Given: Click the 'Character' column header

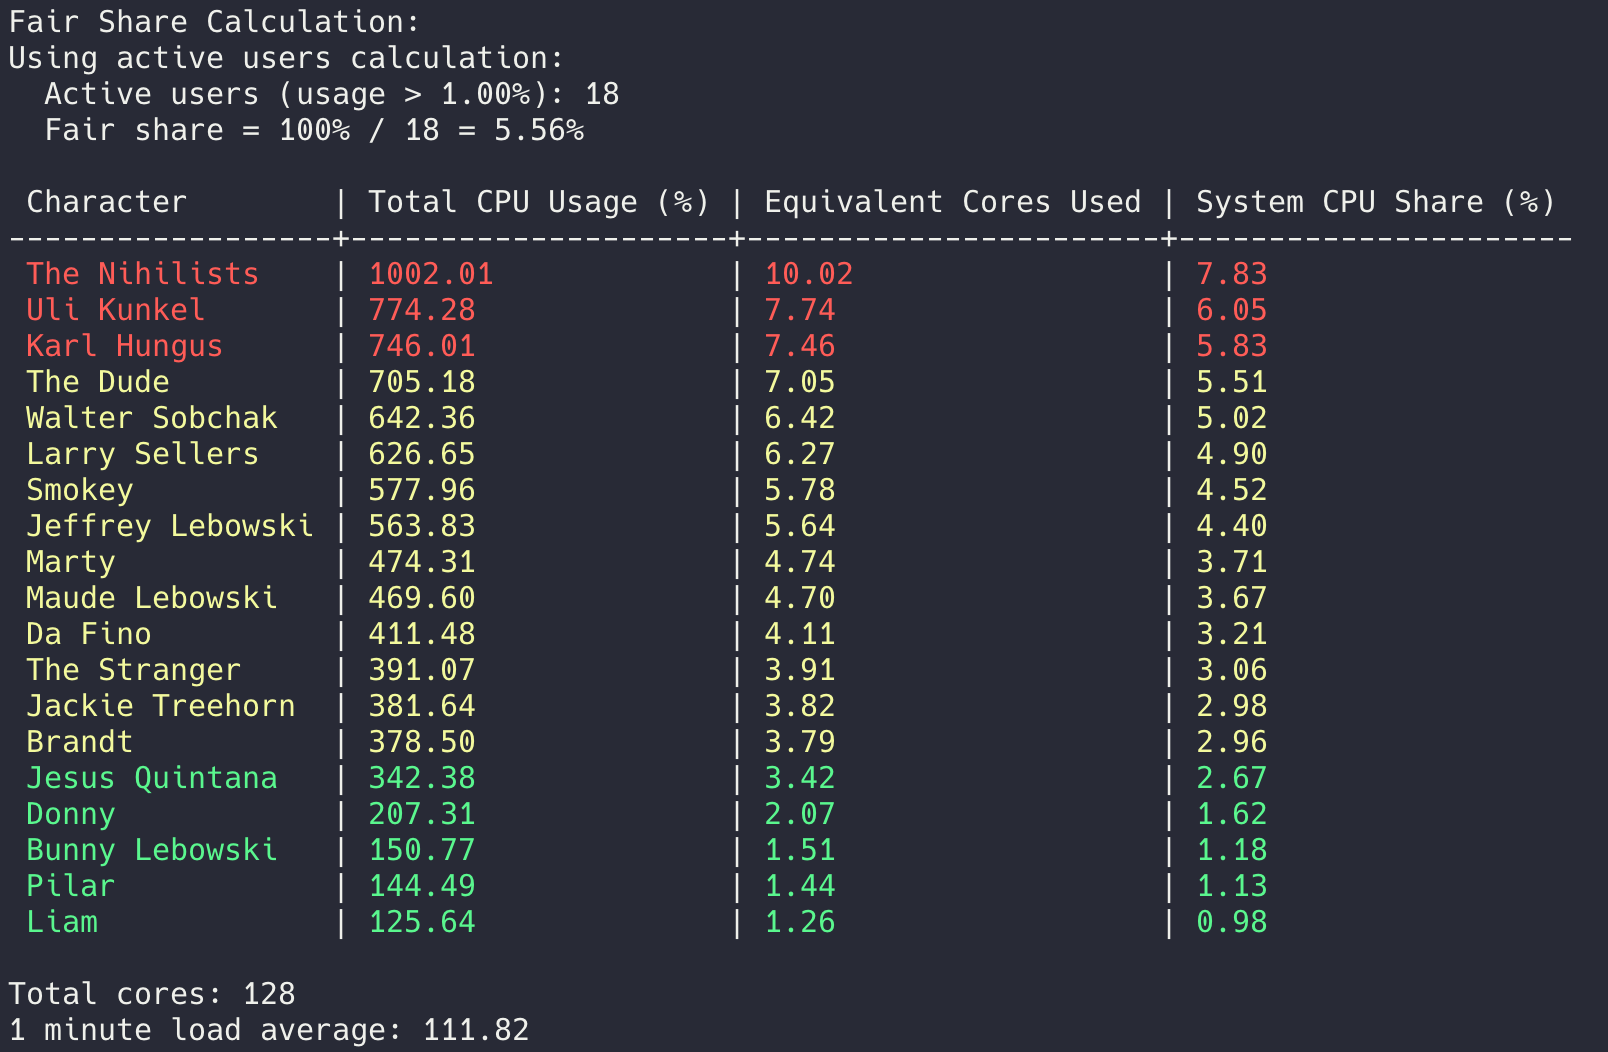Looking at the screenshot, I should click(107, 202).
